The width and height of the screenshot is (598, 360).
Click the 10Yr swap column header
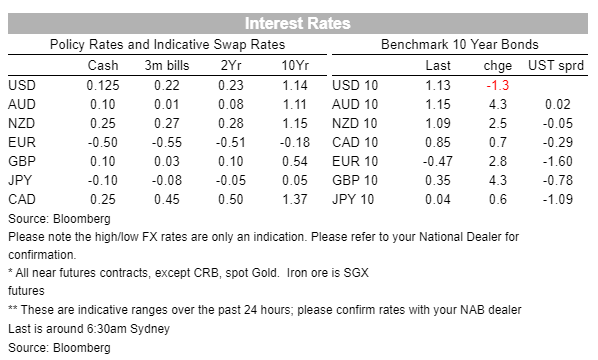(295, 66)
